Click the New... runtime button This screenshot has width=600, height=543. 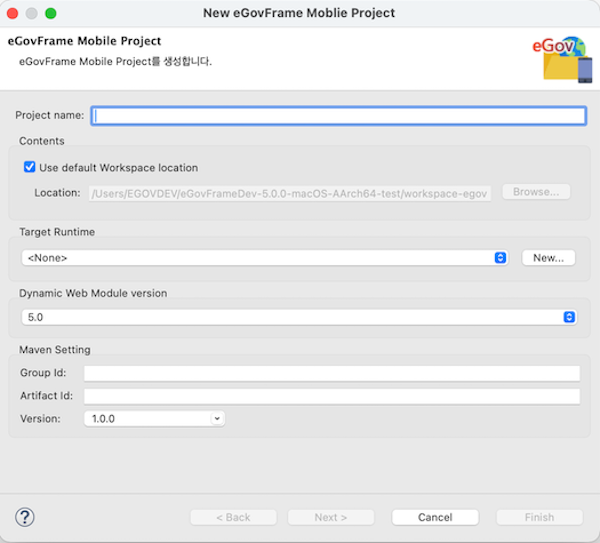point(548,258)
